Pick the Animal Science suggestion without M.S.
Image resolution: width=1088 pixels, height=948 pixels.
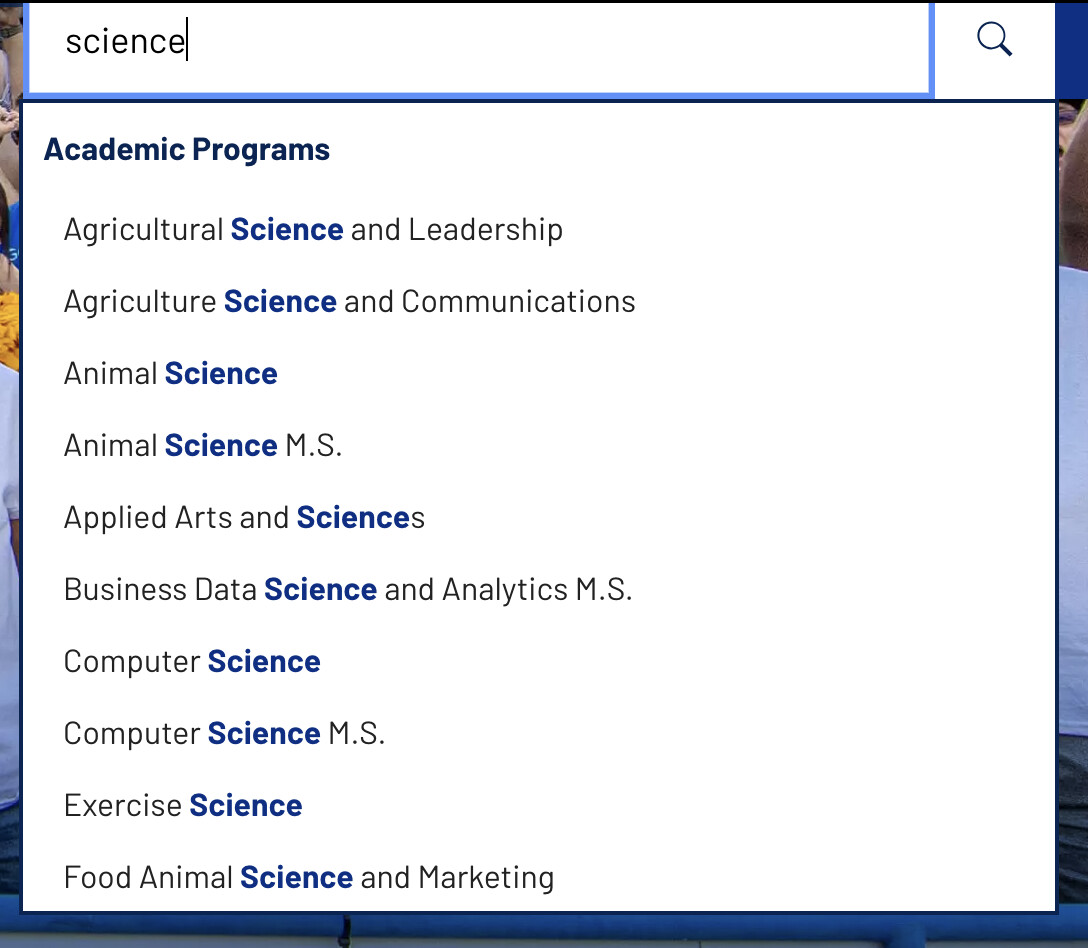pyautogui.click(x=171, y=374)
